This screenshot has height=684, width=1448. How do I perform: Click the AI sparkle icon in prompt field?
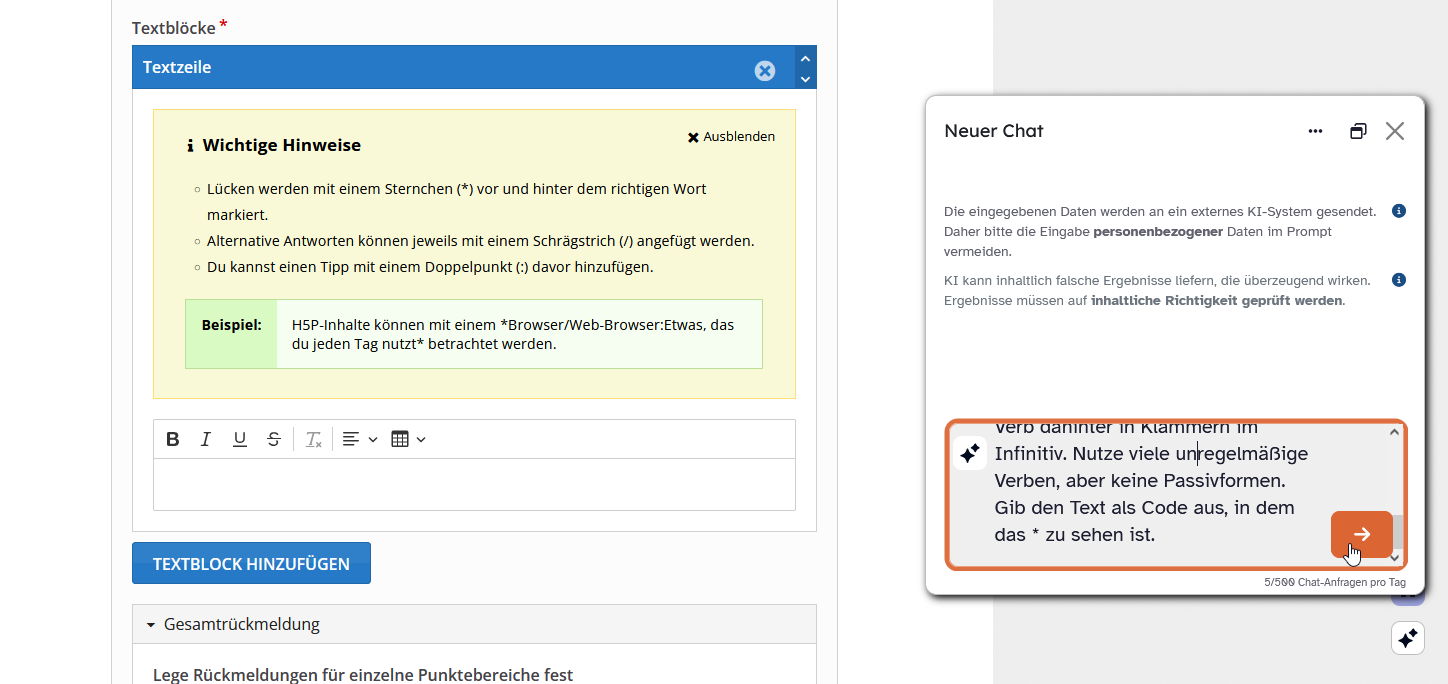click(x=969, y=453)
